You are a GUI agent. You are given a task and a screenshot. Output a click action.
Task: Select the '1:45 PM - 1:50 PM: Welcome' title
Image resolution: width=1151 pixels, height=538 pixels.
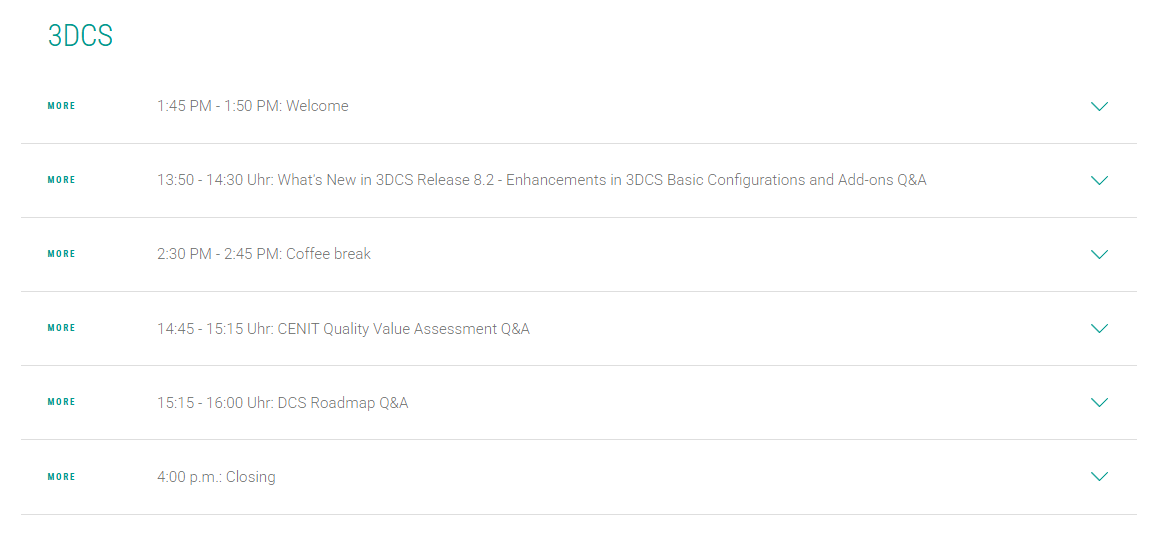(252, 106)
